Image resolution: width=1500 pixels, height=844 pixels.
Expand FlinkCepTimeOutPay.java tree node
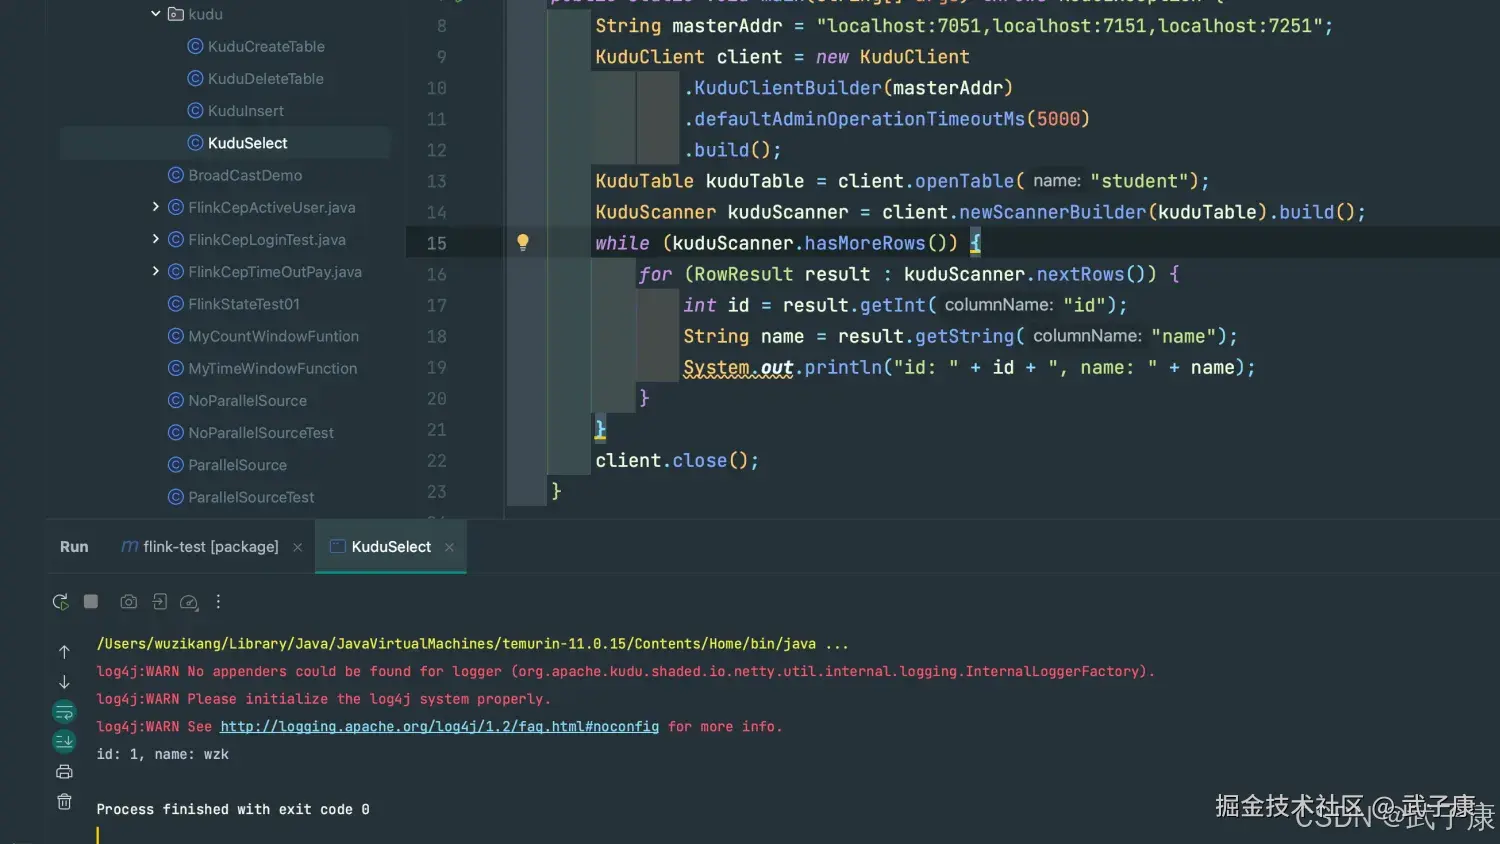[156, 271]
